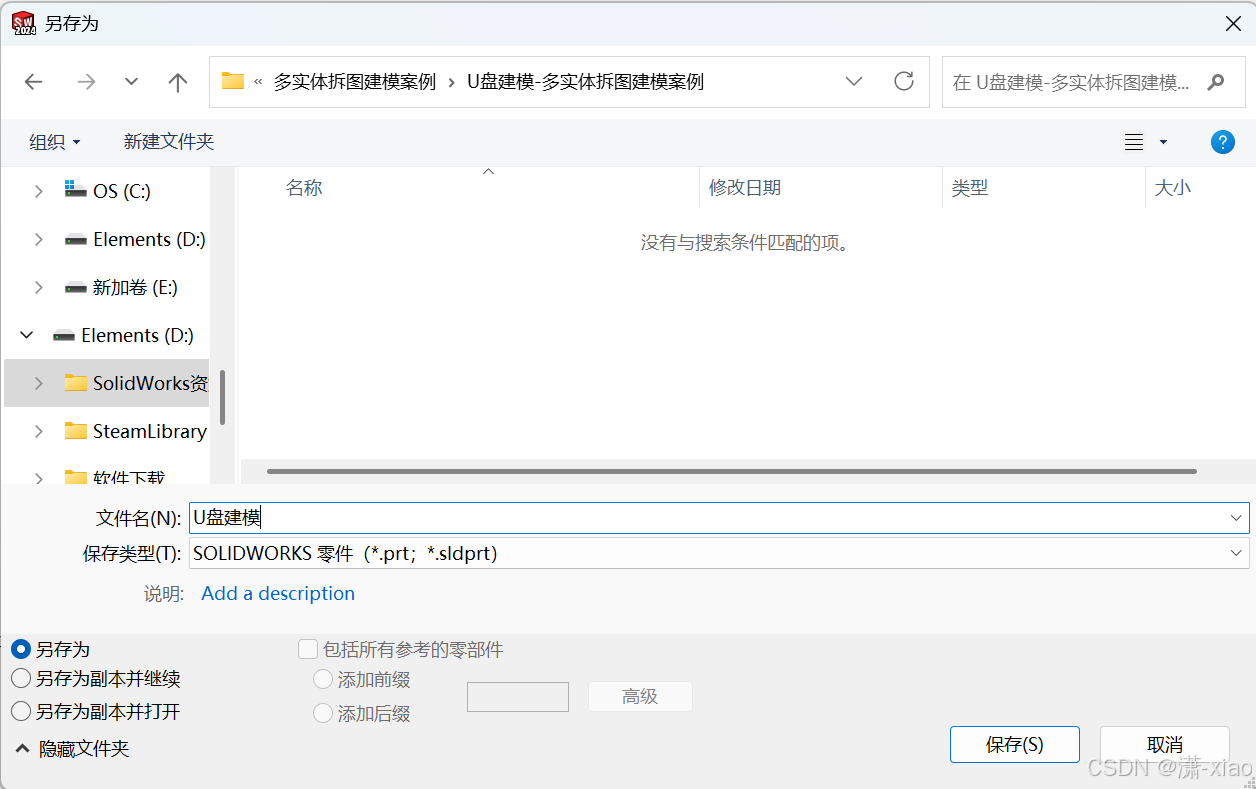Select 另存为 radio option
The height and width of the screenshot is (789, 1256).
[21, 649]
